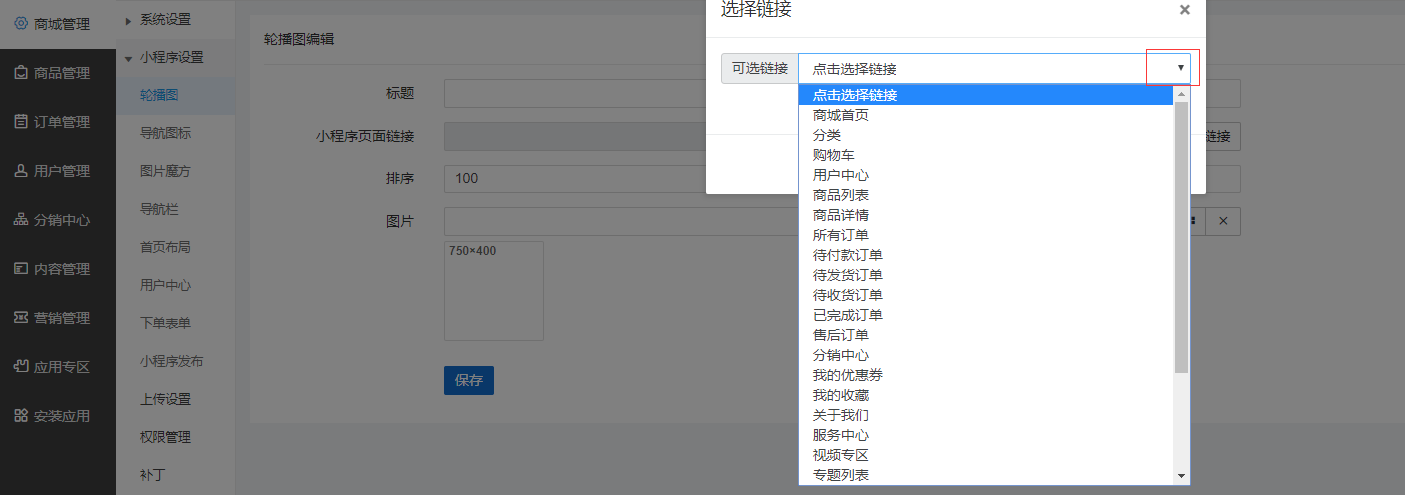Expand the 系统设置 menu section
Image resolution: width=1405 pixels, height=495 pixels.
pyautogui.click(x=128, y=20)
